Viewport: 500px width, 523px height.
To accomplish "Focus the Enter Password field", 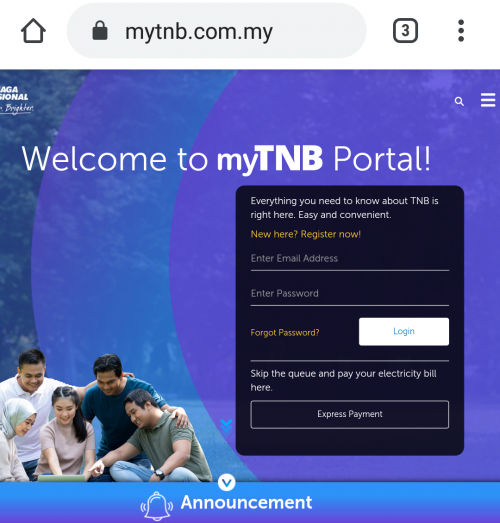I will click(350, 295).
